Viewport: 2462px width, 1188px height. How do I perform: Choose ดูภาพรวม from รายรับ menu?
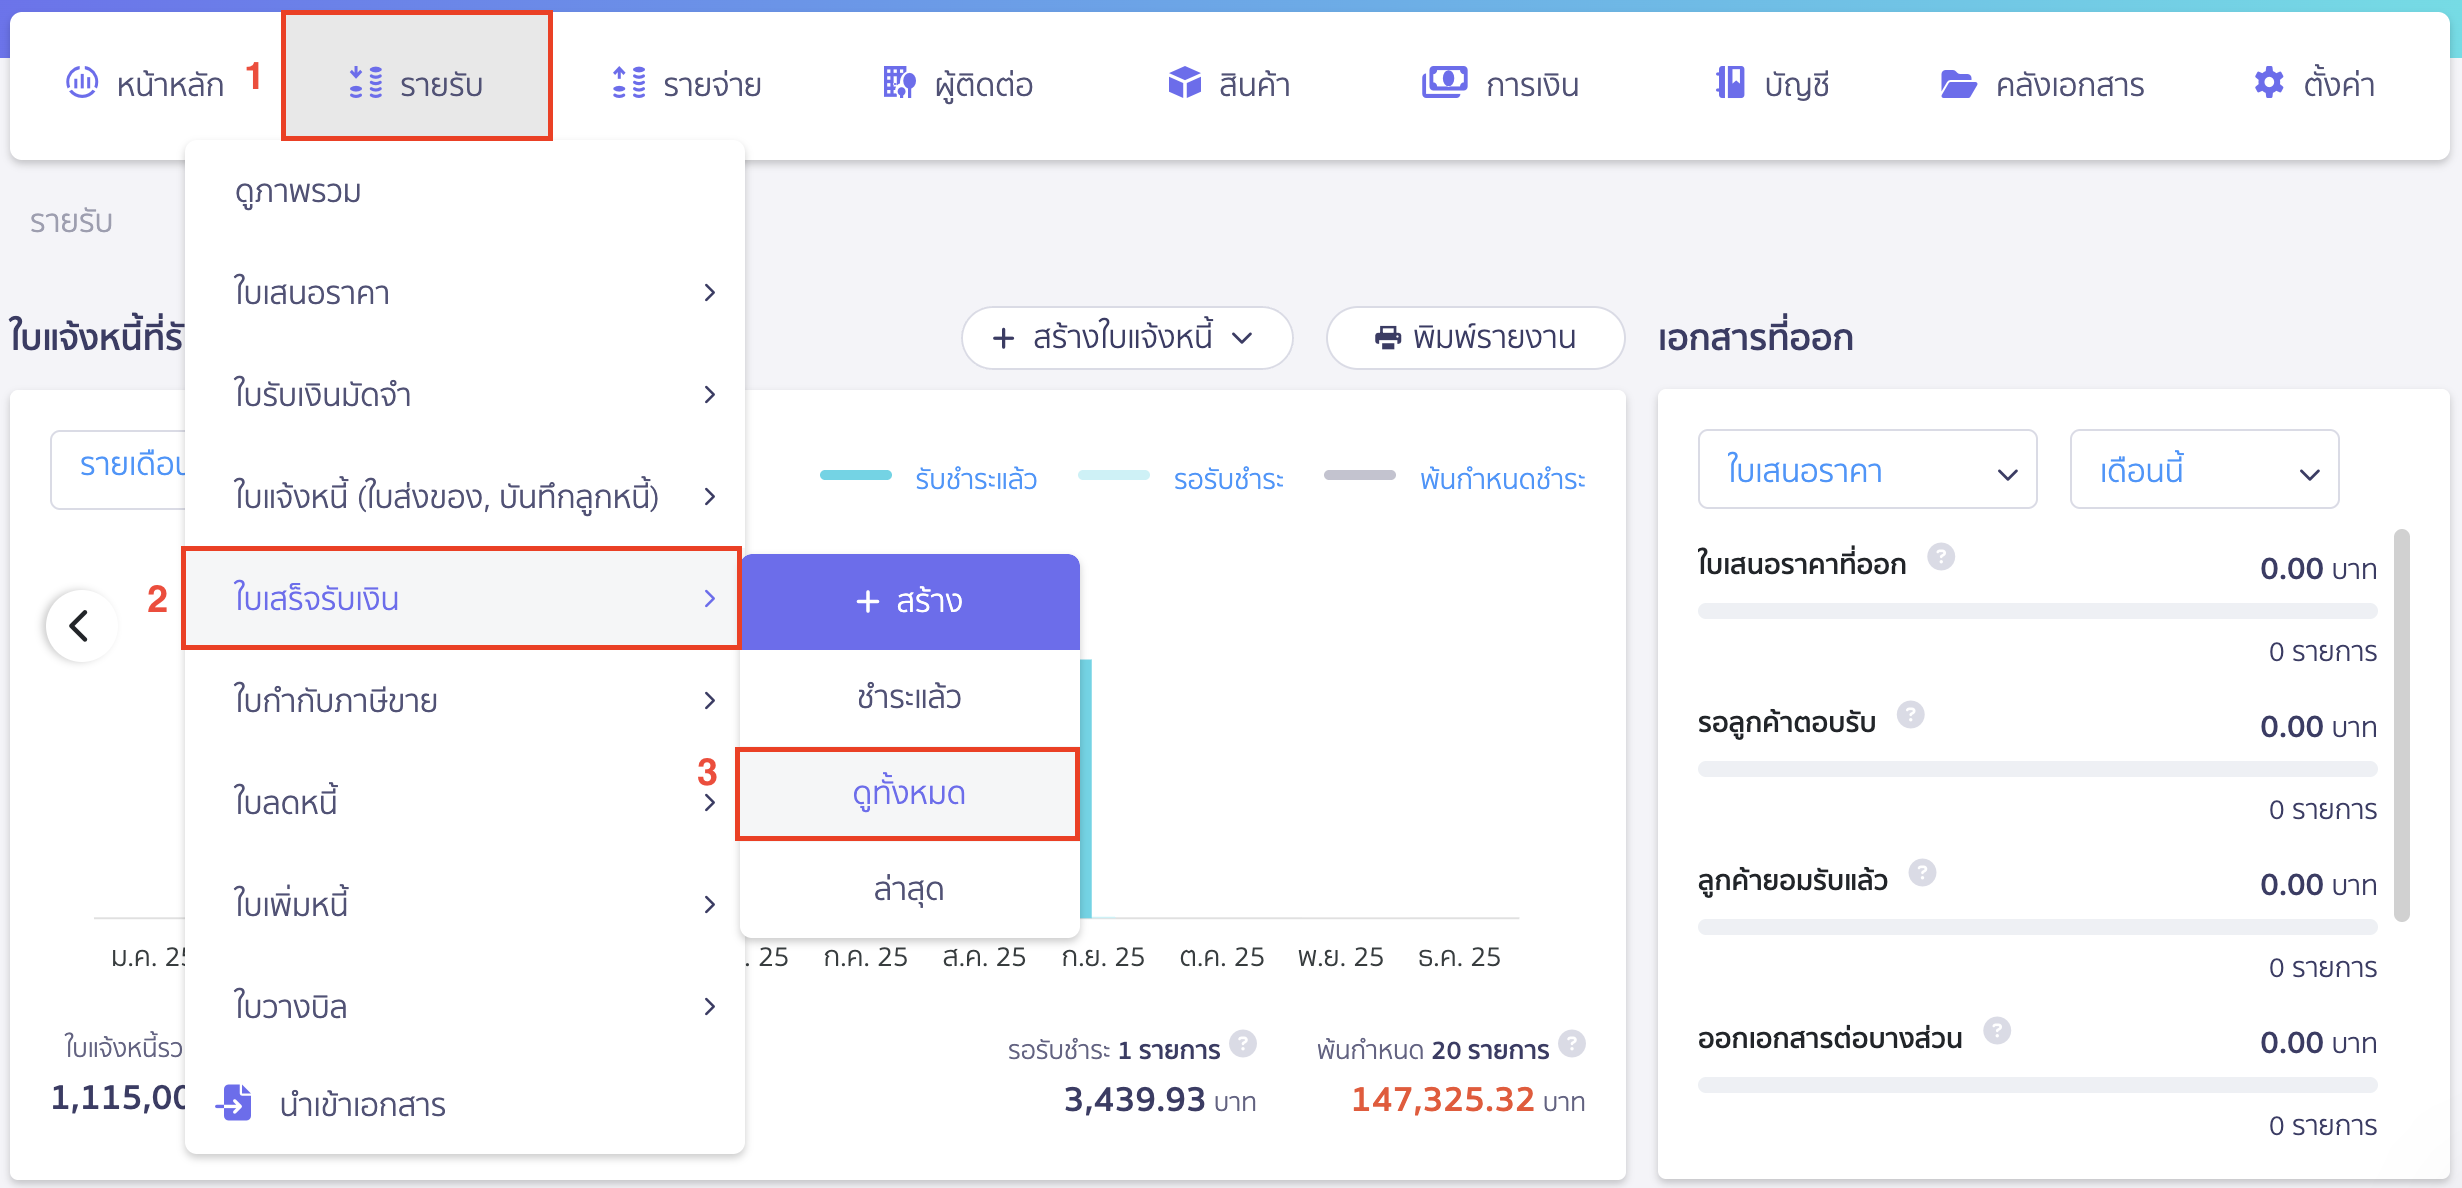pyautogui.click(x=298, y=190)
